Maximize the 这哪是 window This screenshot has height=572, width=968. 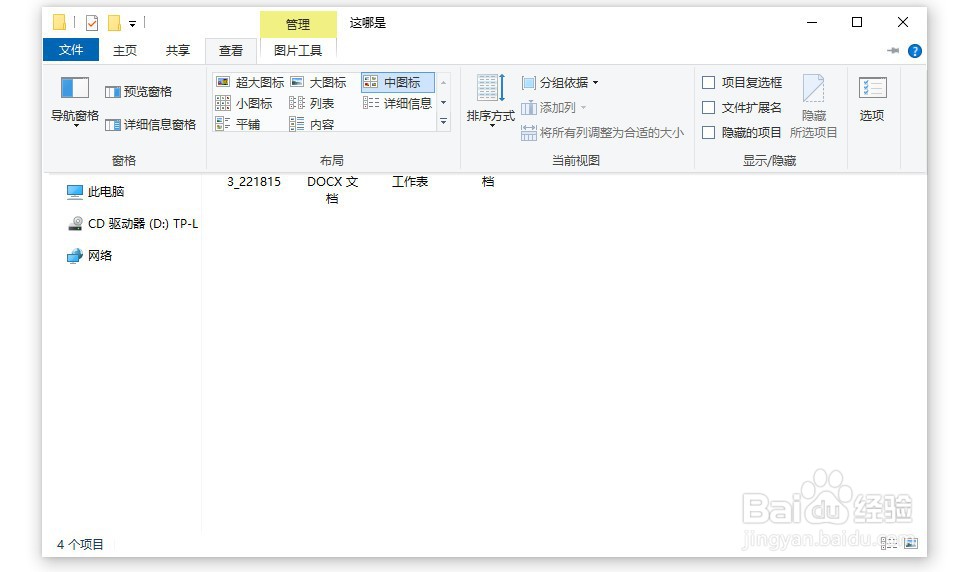pyautogui.click(x=857, y=23)
